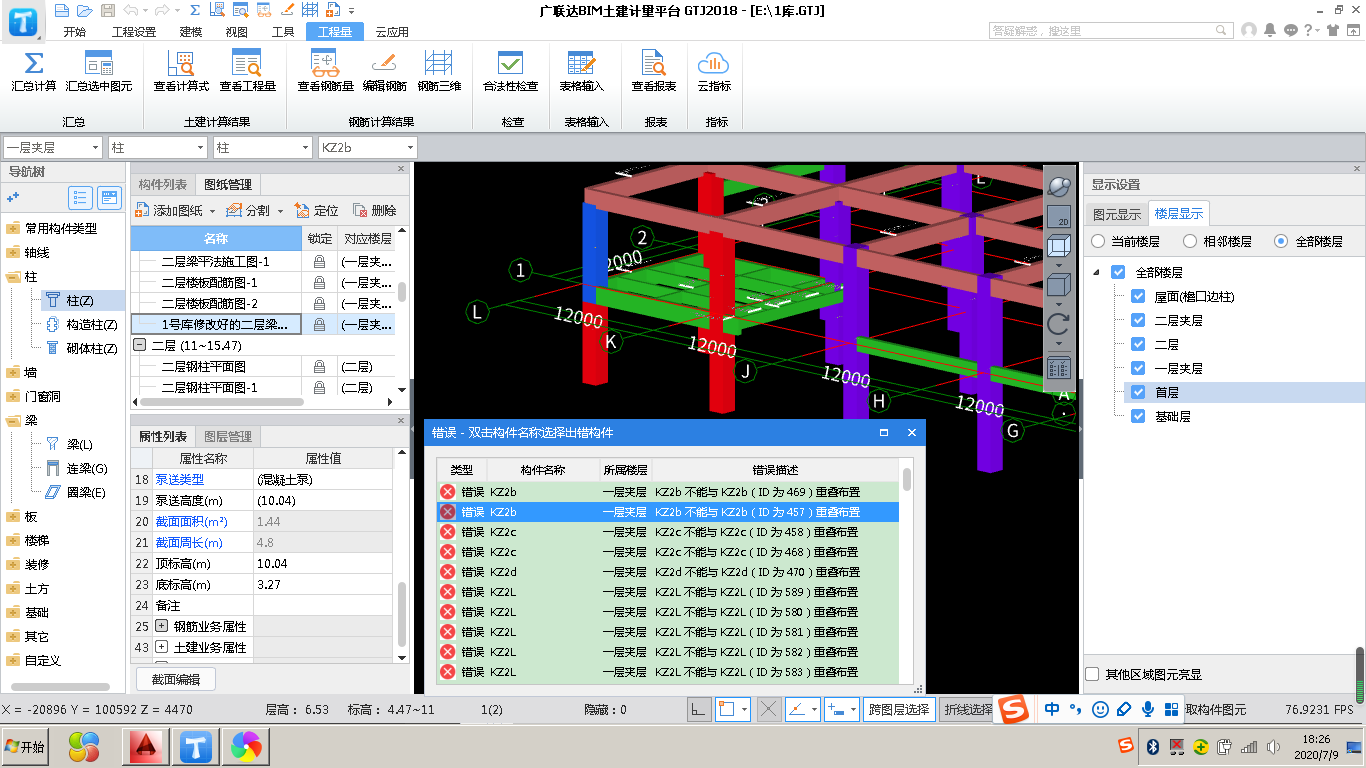Click 汇总选中图元 ribbon icon
Viewport: 1366px width, 768px height.
point(98,71)
